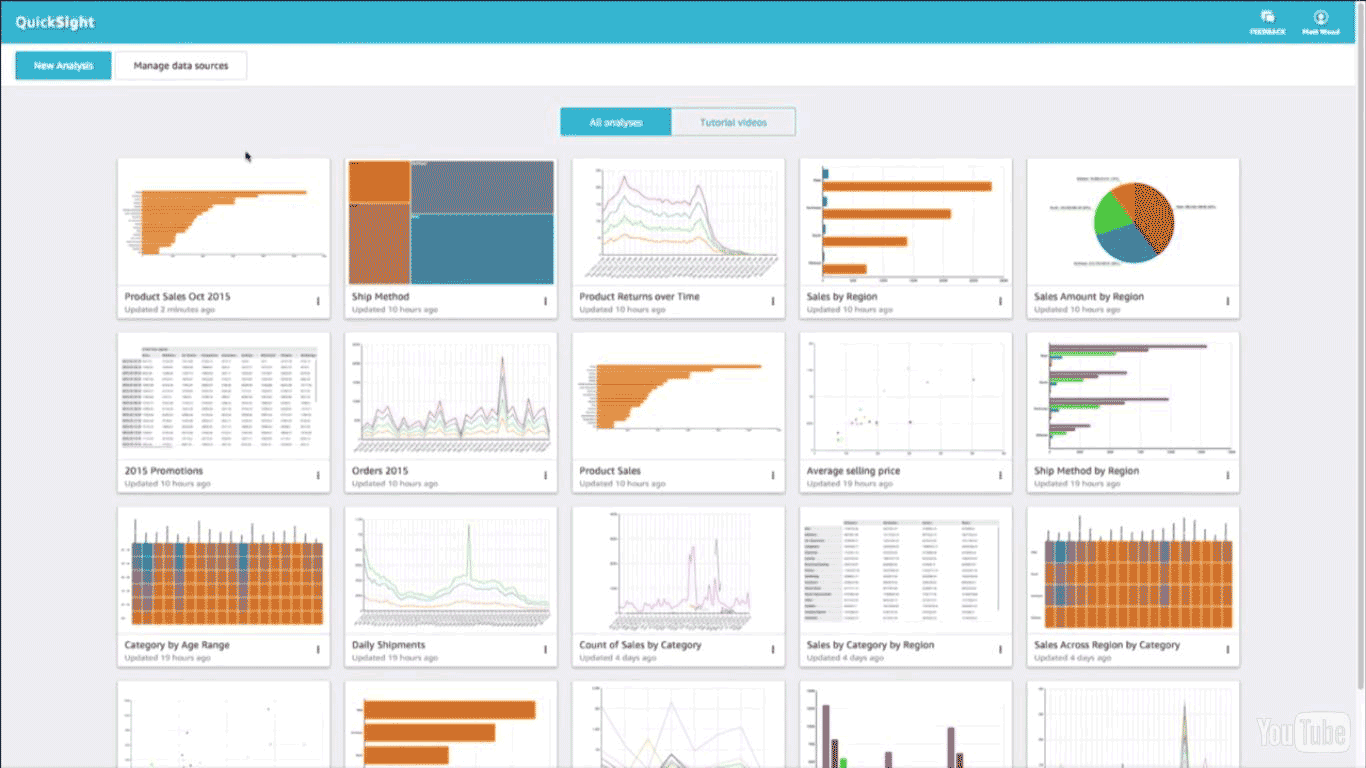Open options menu for Ship Method
Screen dimensions: 1366x768
pyautogui.click(x=545, y=301)
